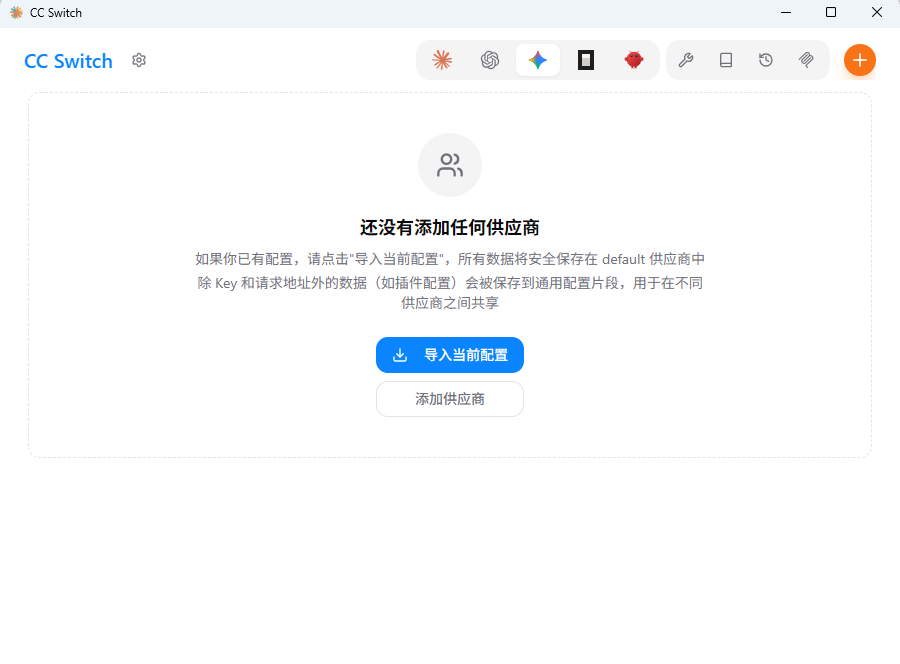Click the CC Switch title bar app icon
This screenshot has width=900, height=664.
[x=16, y=13]
